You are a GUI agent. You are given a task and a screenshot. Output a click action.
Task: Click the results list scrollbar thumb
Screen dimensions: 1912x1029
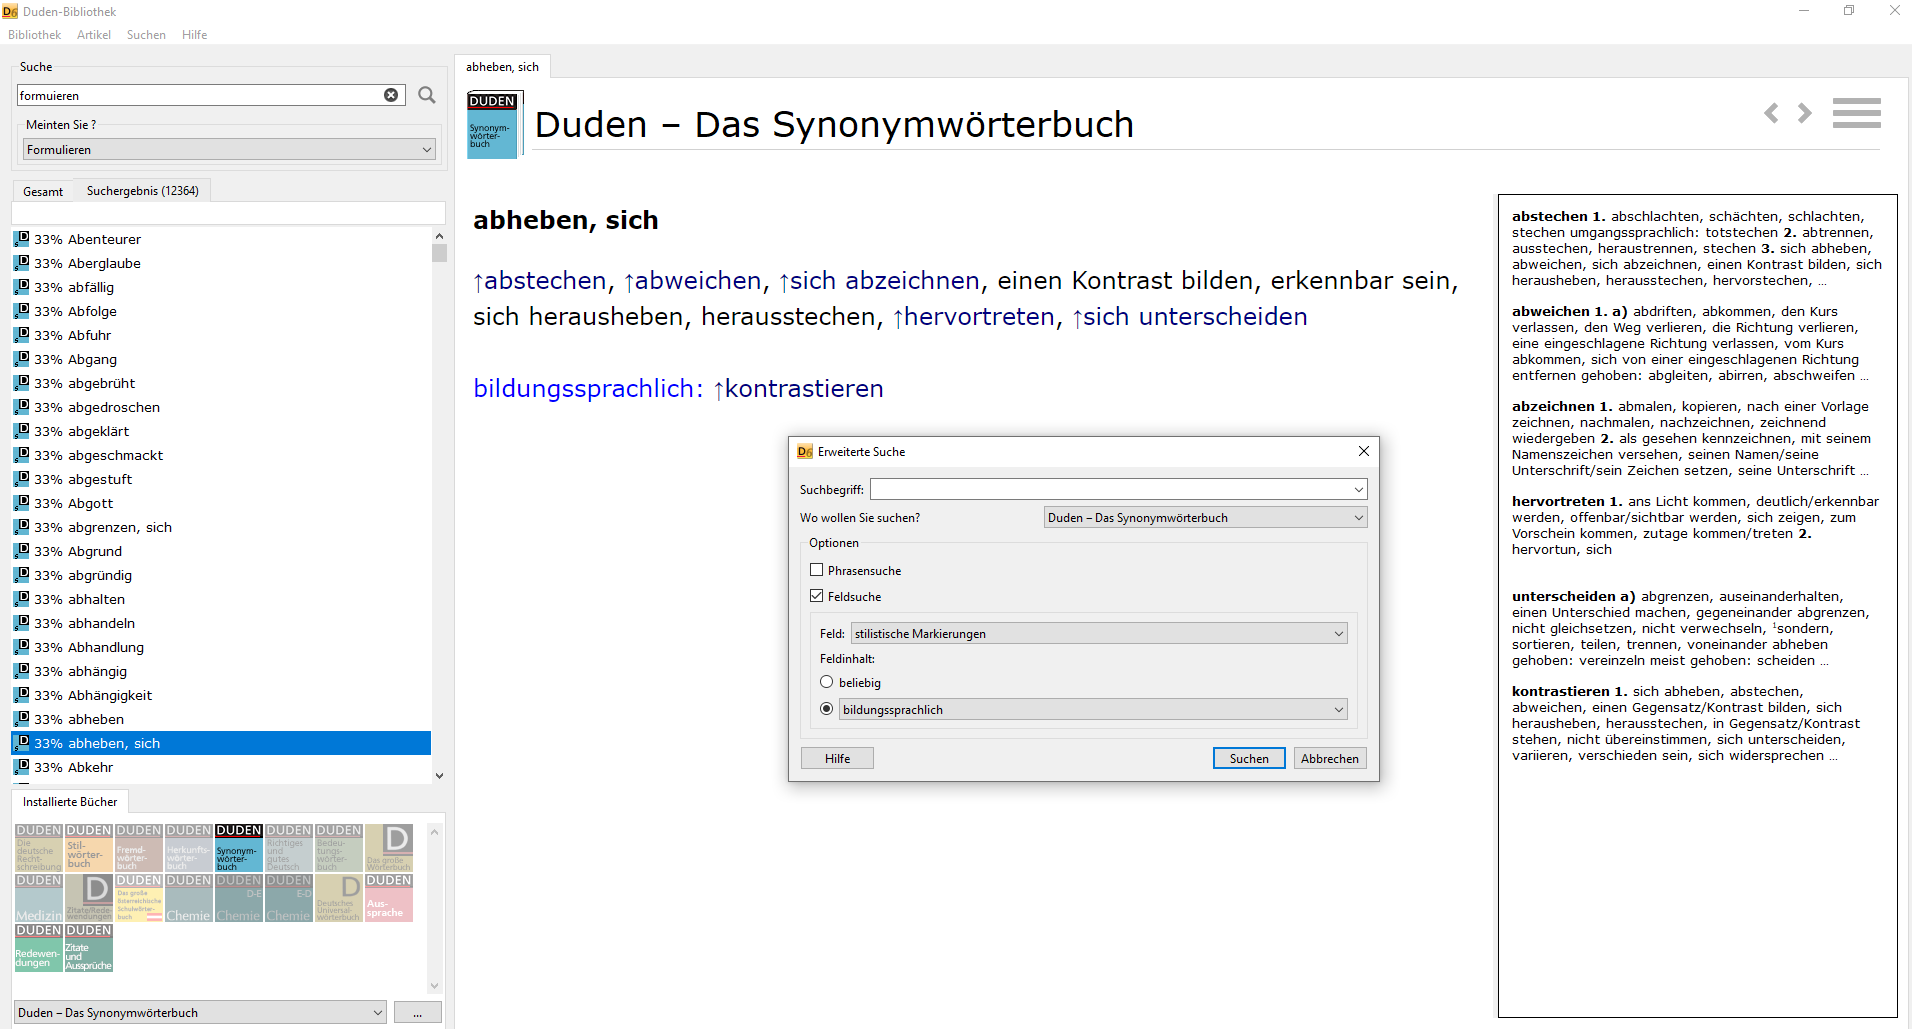tap(439, 252)
